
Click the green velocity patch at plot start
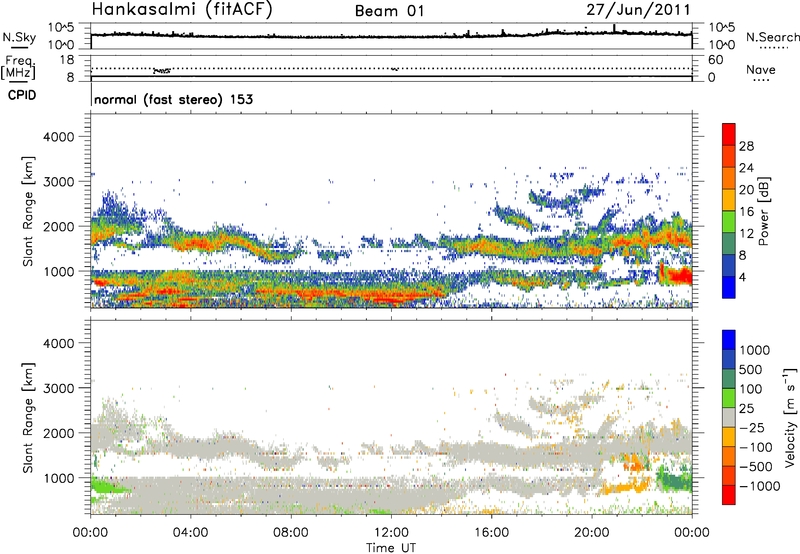[x=106, y=486]
